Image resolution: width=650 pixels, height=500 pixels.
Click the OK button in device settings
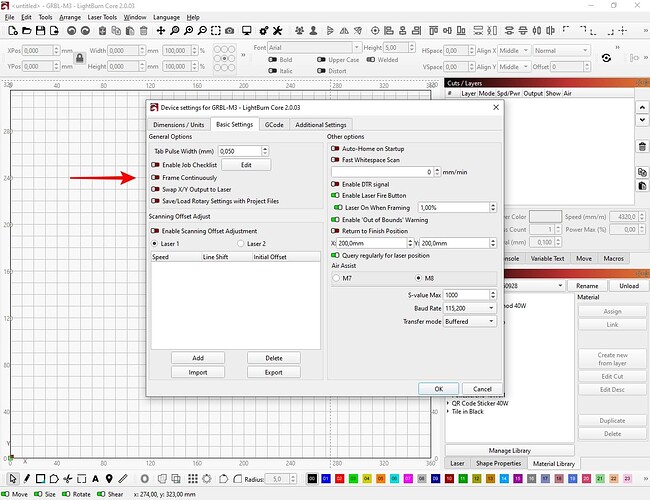439,389
